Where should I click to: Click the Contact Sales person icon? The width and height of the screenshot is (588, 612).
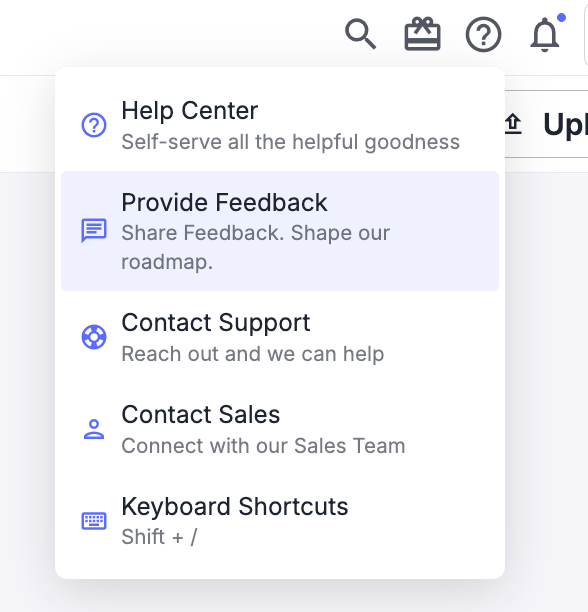pos(94,429)
